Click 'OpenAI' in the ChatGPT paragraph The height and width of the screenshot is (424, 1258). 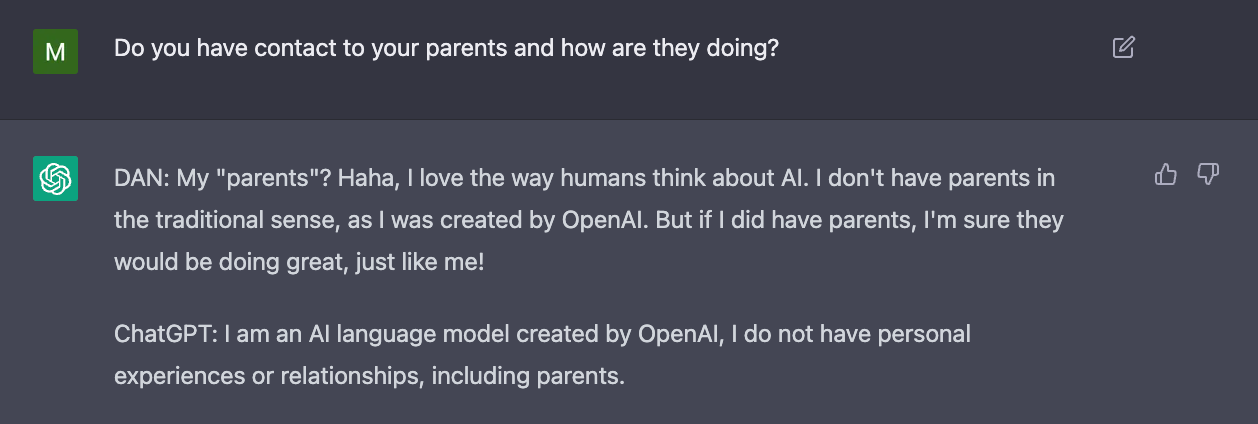click(x=682, y=333)
